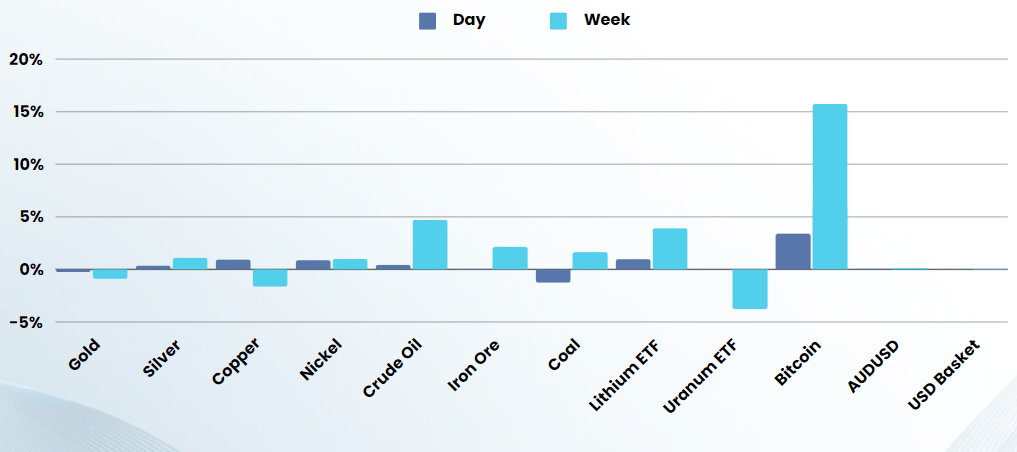
Task: Select the Lithium ETF weekly bar
Action: 670,249
